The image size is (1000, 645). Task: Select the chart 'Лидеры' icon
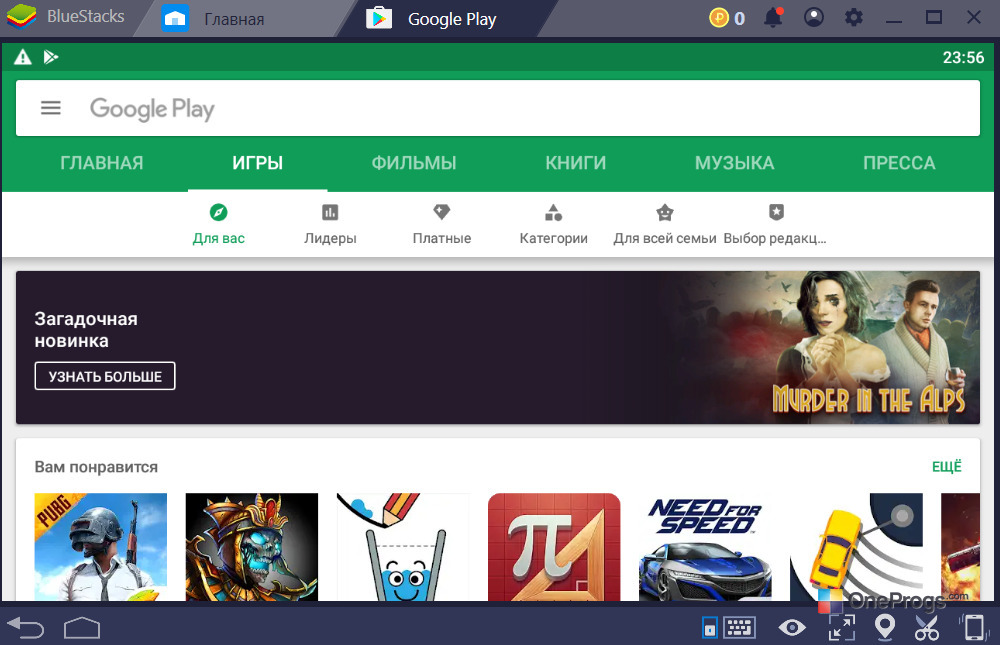330,212
